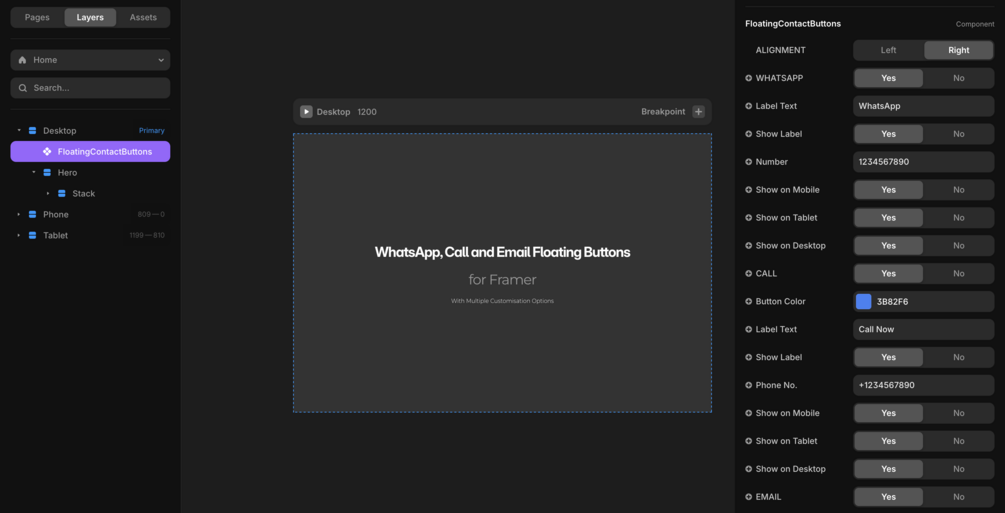Click the canvas heading WhatsApp, Call and Email
1005x513 pixels.
pos(502,252)
